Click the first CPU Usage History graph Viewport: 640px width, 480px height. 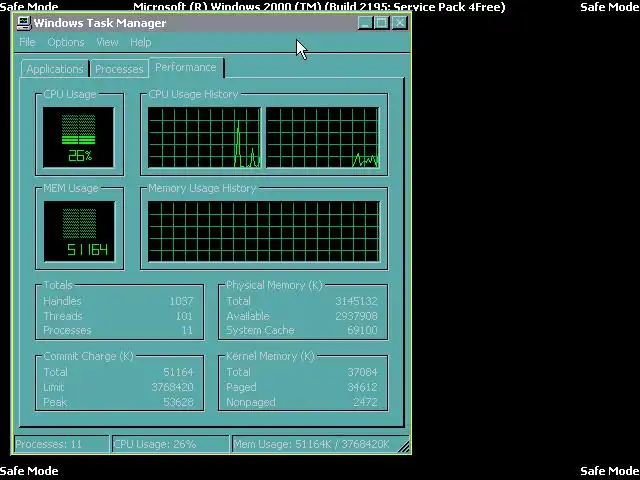204,138
